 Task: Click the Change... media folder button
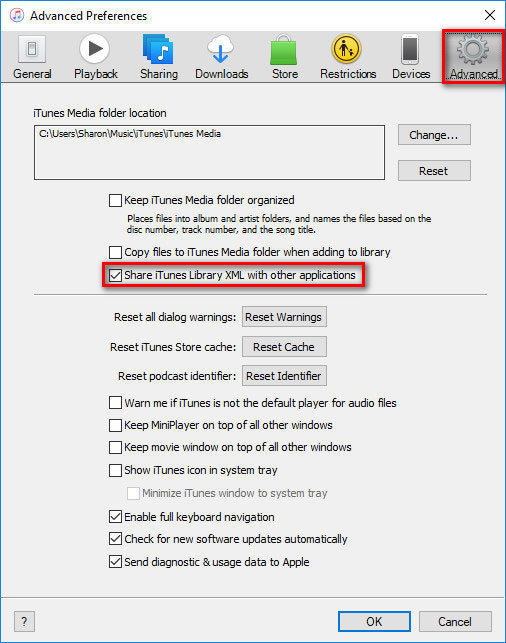point(434,135)
